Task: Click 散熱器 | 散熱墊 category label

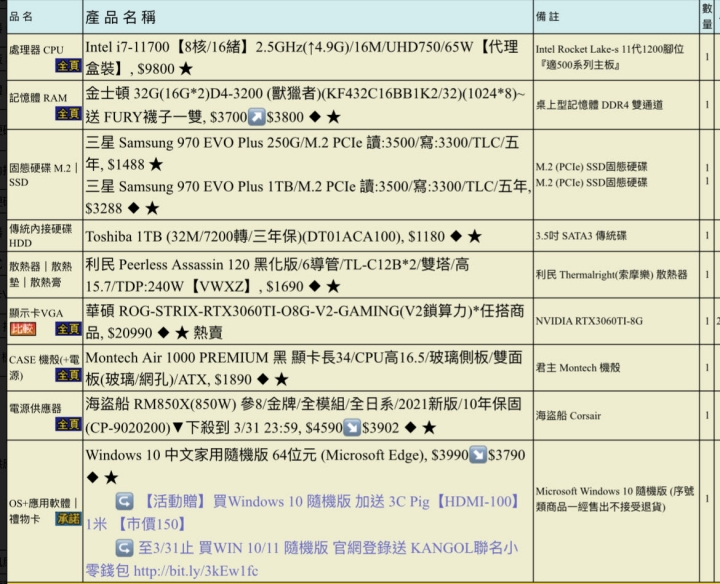Action: [x=40, y=274]
